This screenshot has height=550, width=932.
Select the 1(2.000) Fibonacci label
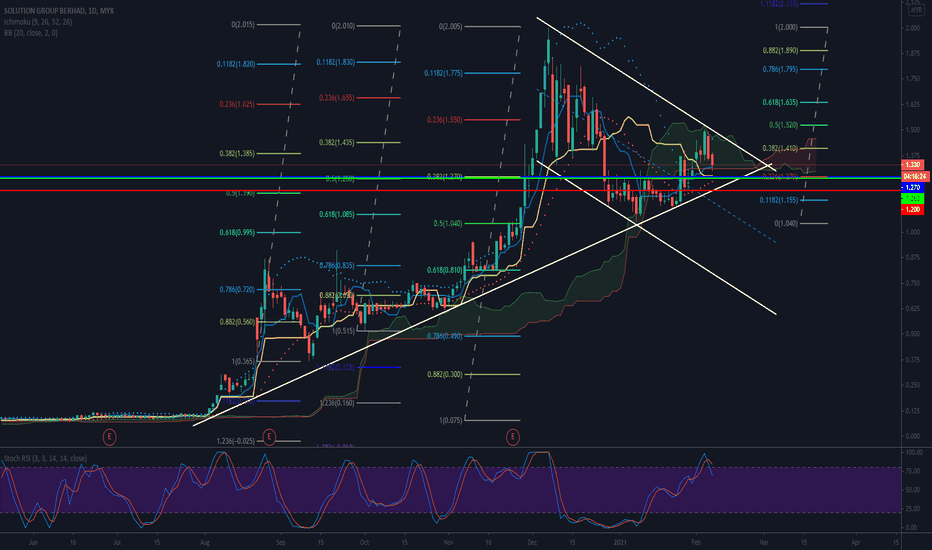pos(786,27)
